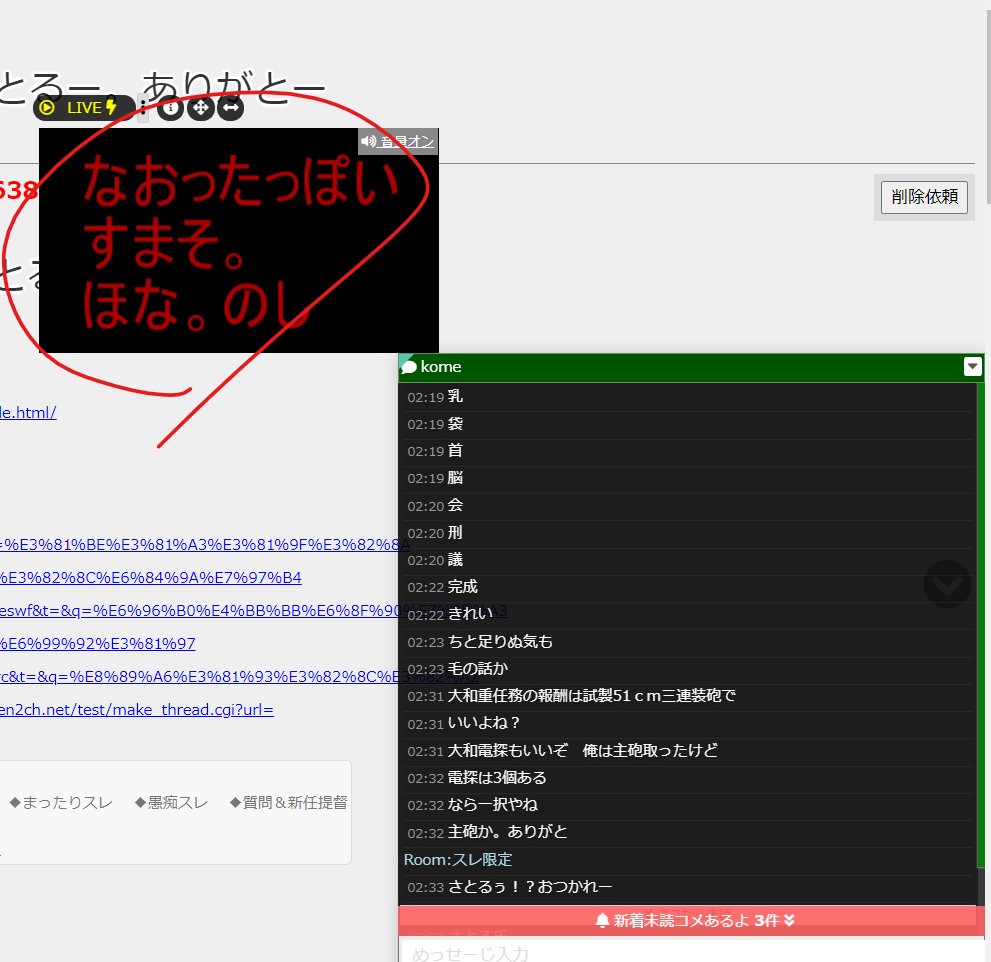Click the kome speech bubble icon
The image size is (991, 962).
pyautogui.click(x=410, y=366)
